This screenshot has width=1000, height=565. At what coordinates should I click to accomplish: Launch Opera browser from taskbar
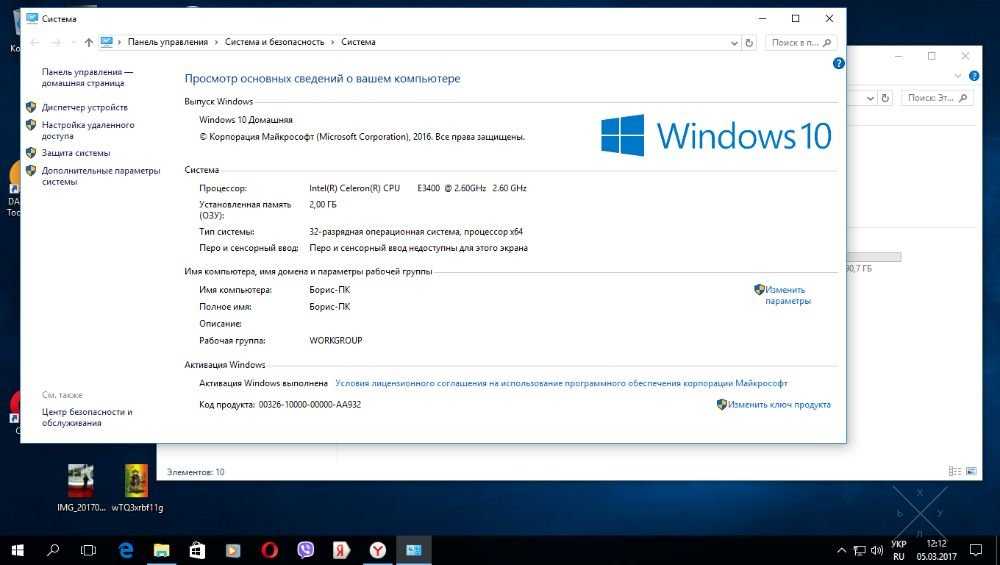(269, 550)
